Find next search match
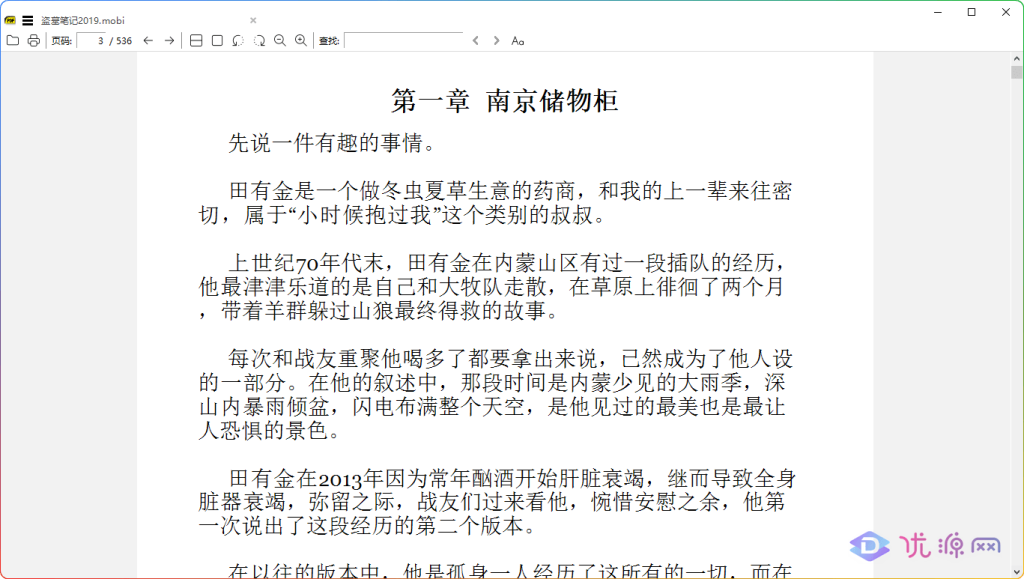 coord(496,41)
